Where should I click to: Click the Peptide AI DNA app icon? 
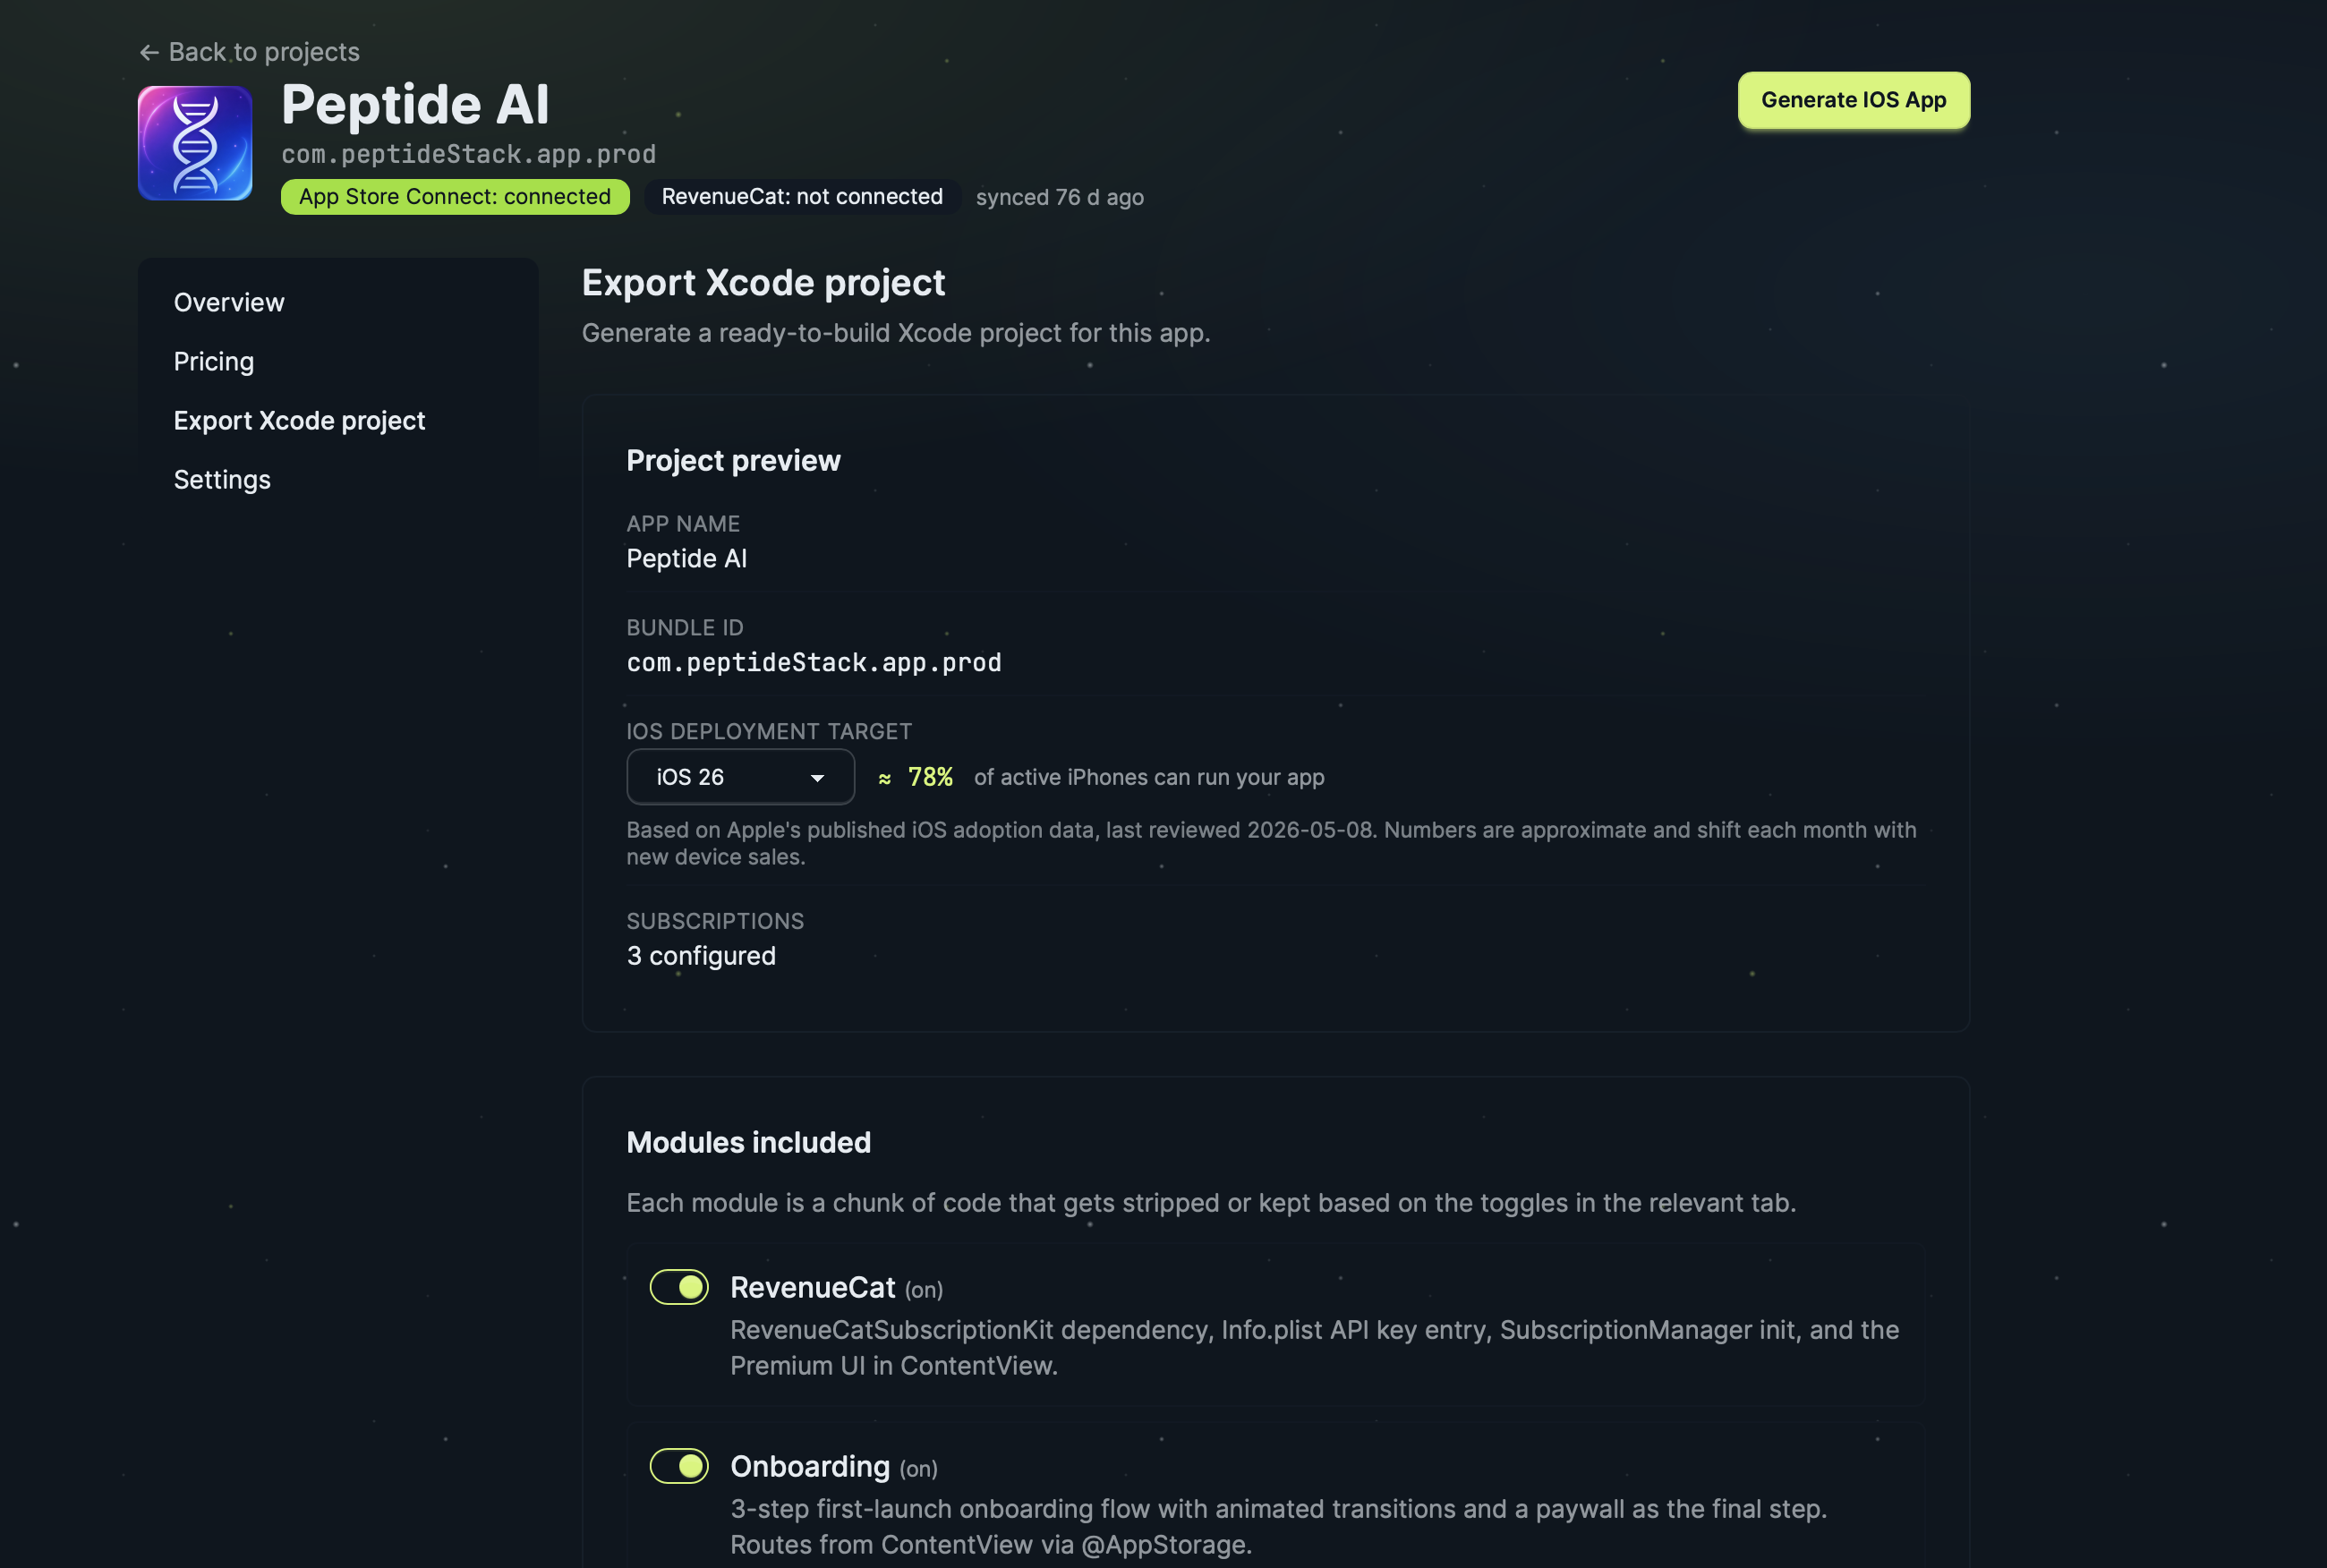click(195, 143)
